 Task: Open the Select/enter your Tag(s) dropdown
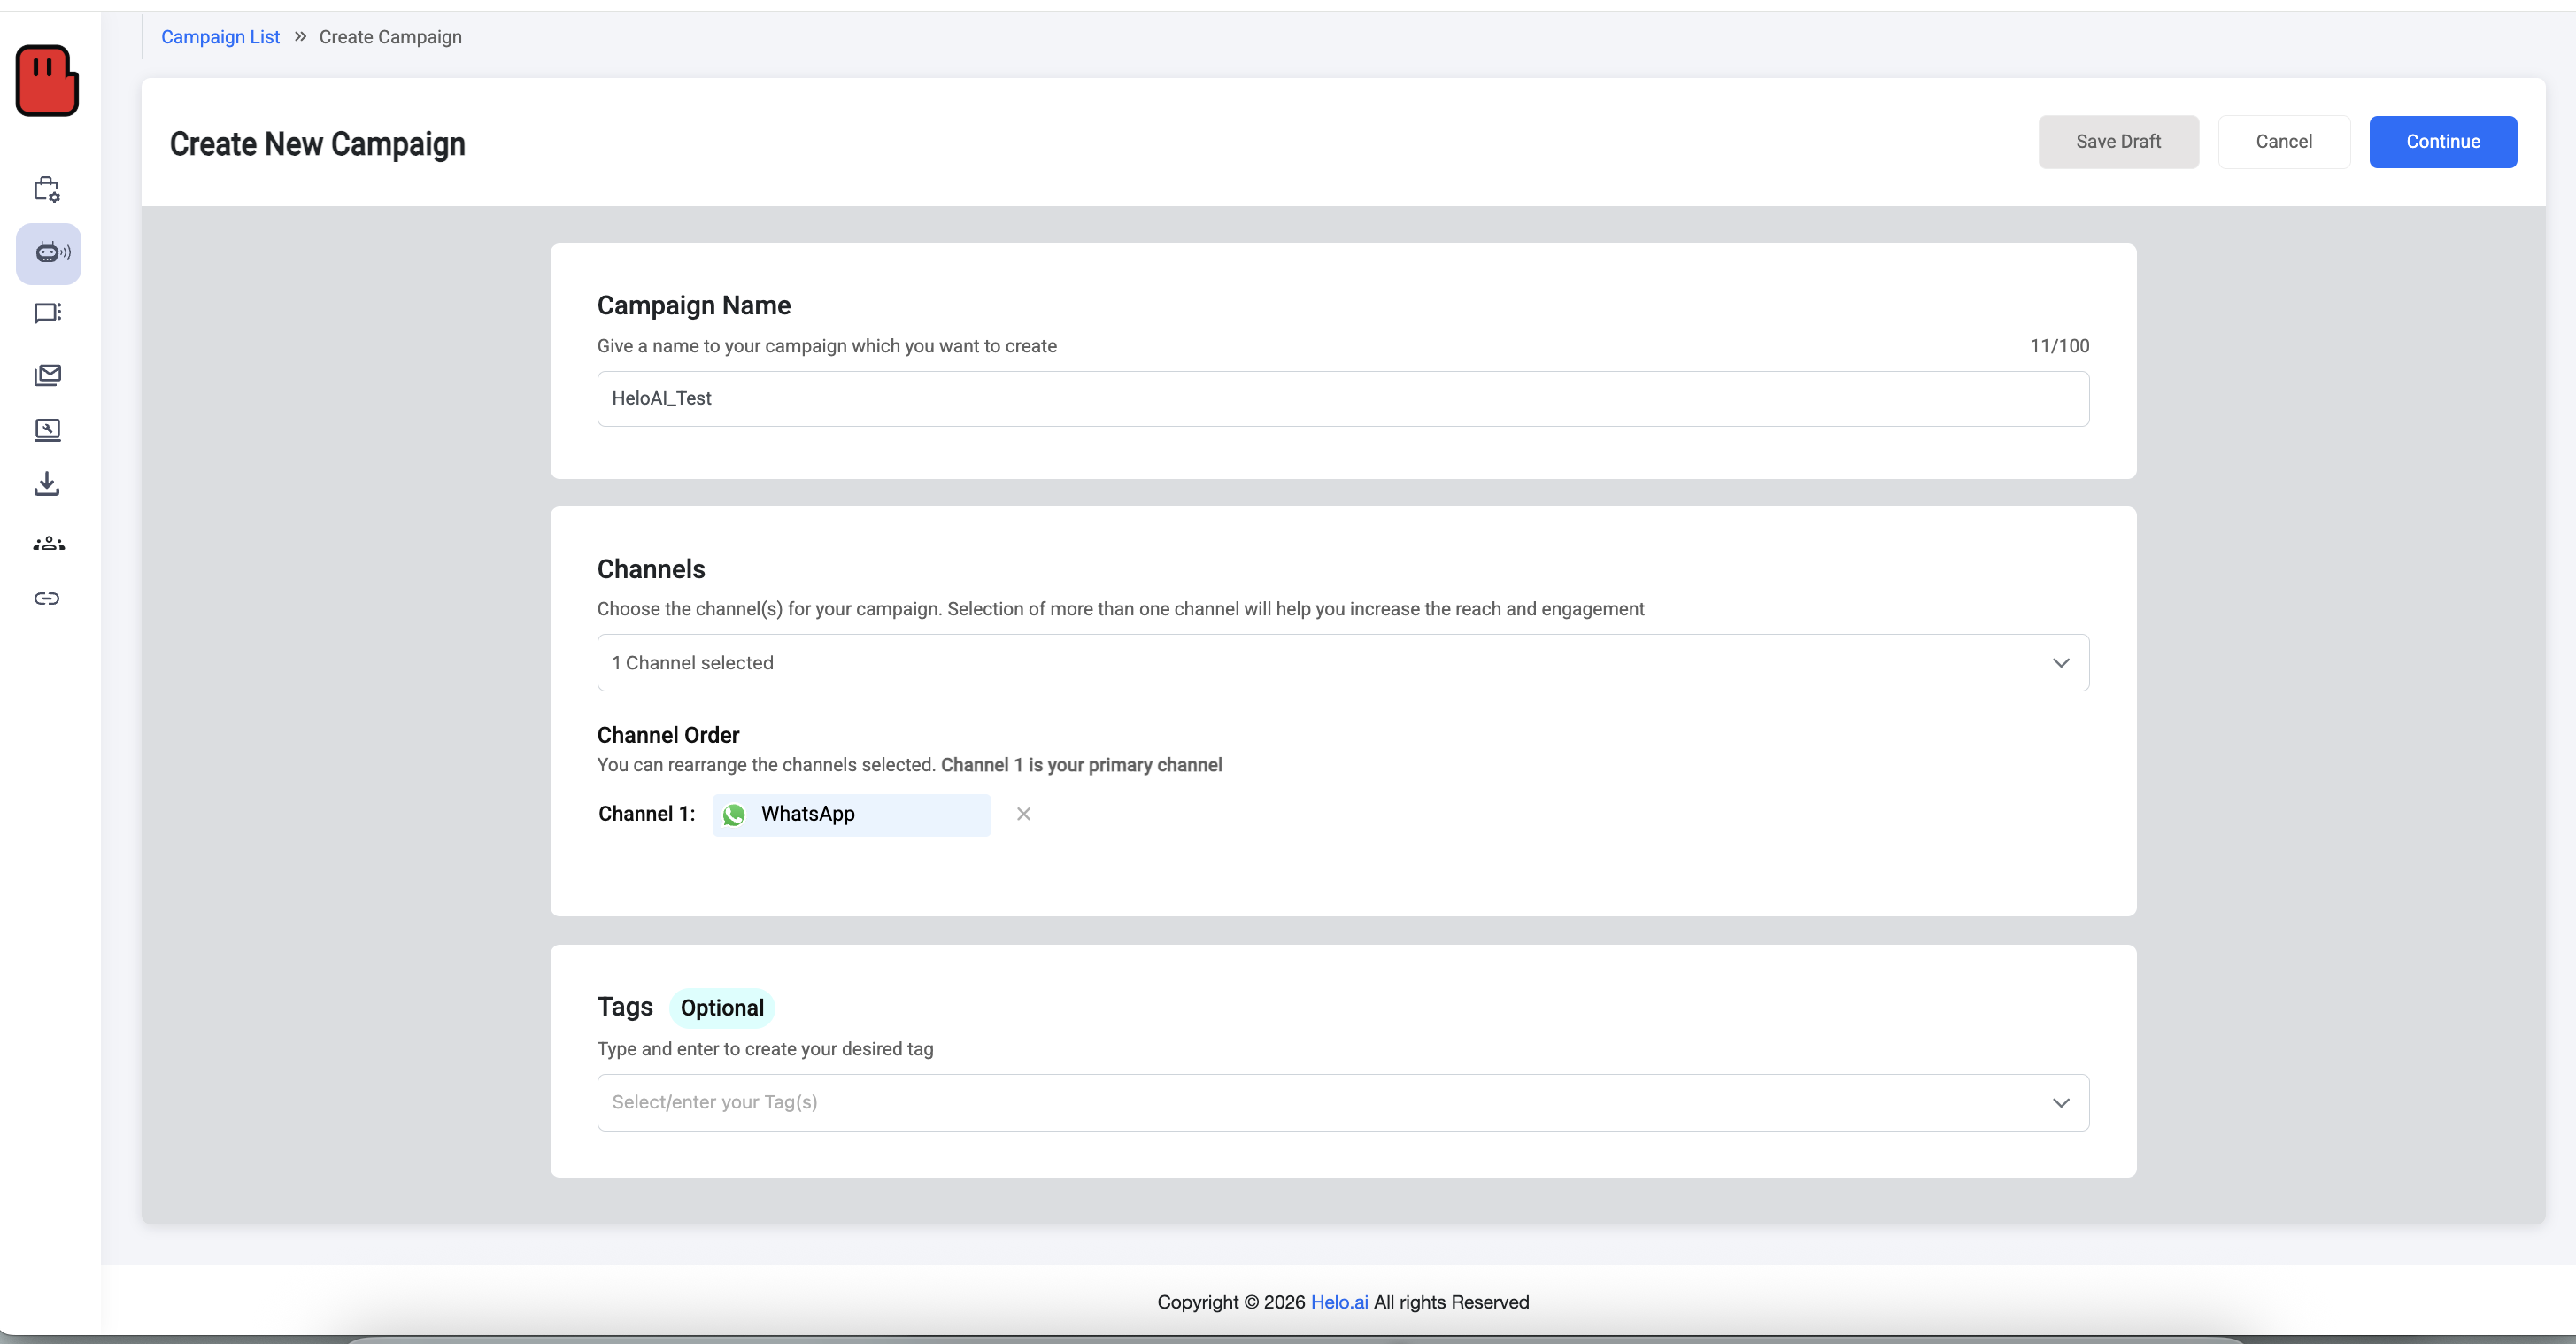click(x=1342, y=1102)
